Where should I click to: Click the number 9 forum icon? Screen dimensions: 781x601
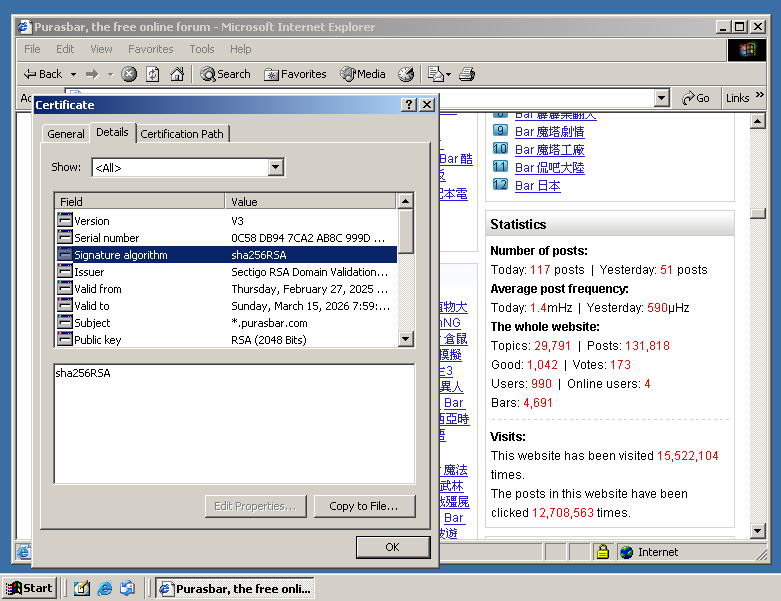[501, 131]
